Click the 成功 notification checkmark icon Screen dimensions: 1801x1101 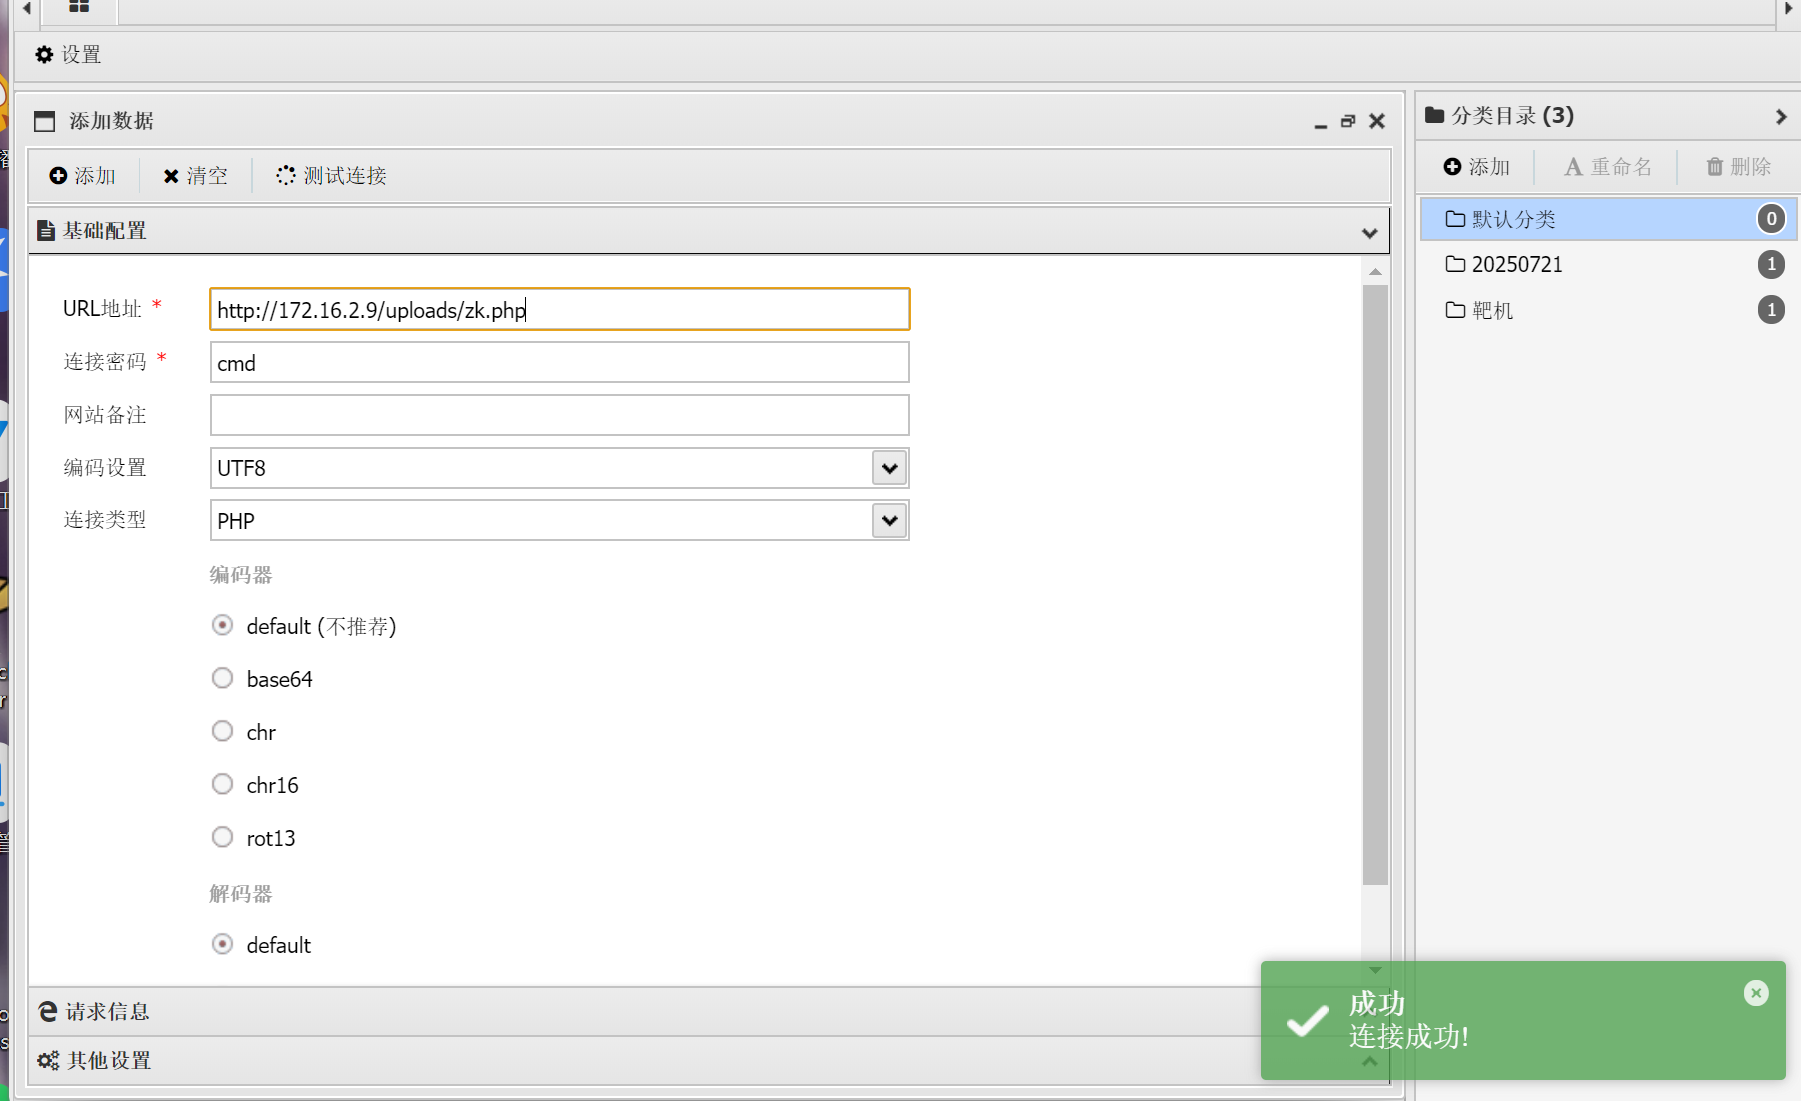[1307, 1021]
